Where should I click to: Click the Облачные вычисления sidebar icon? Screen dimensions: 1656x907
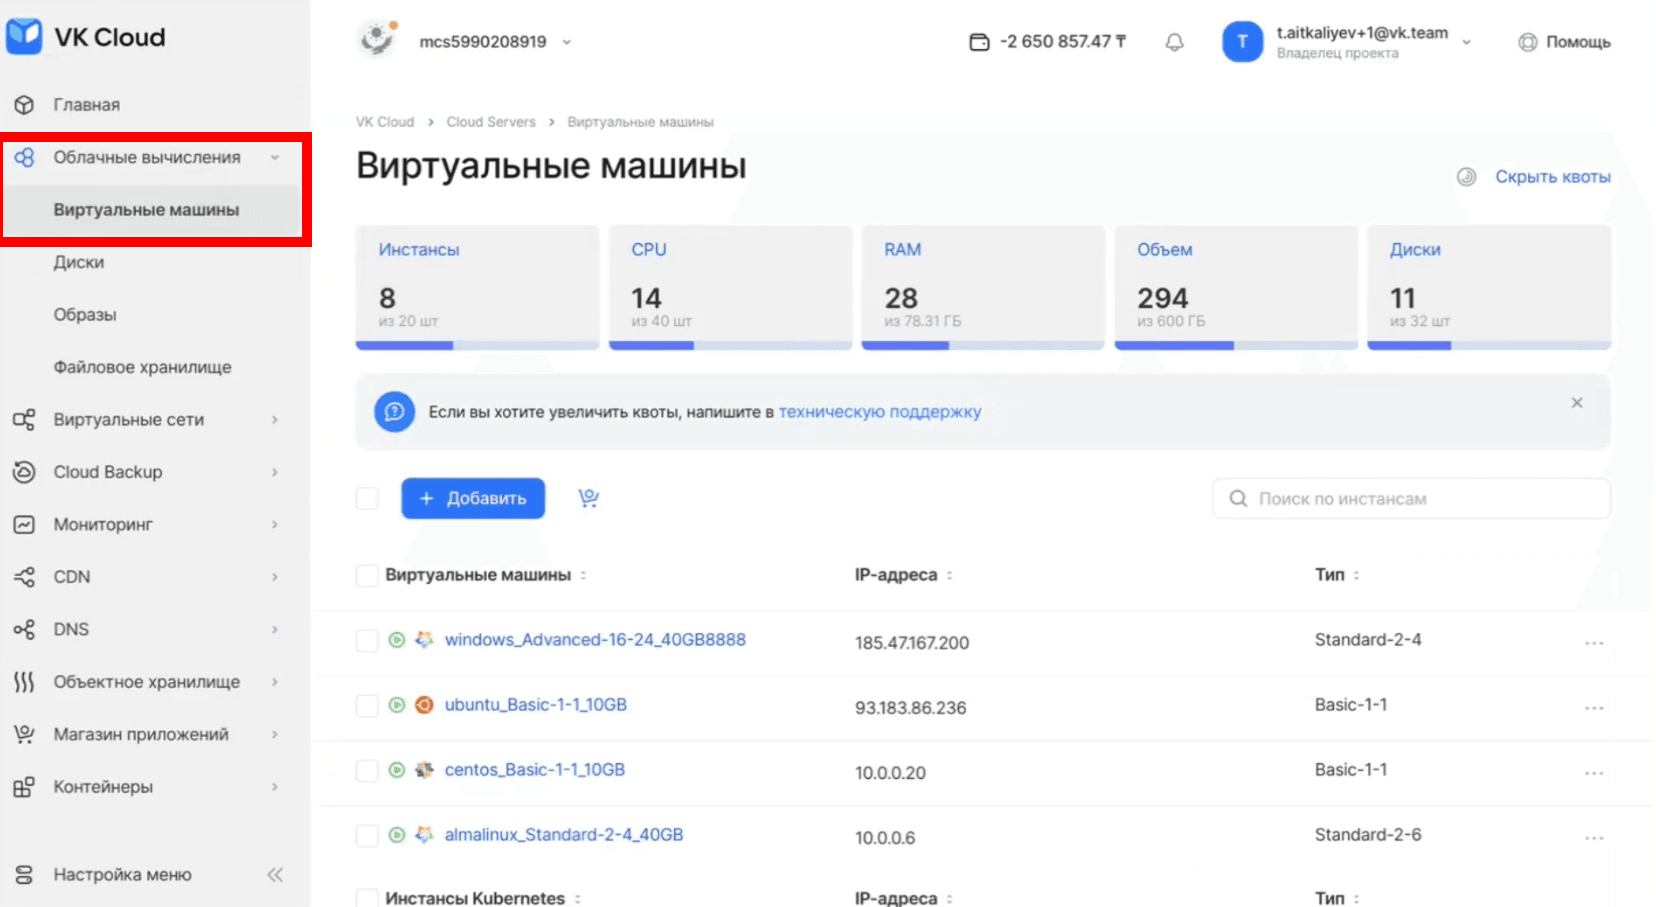pyautogui.click(x=24, y=157)
